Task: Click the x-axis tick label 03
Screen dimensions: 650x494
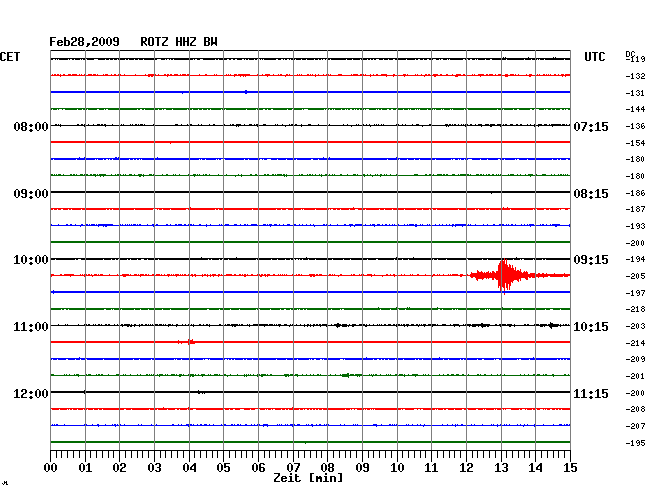Action: click(154, 468)
